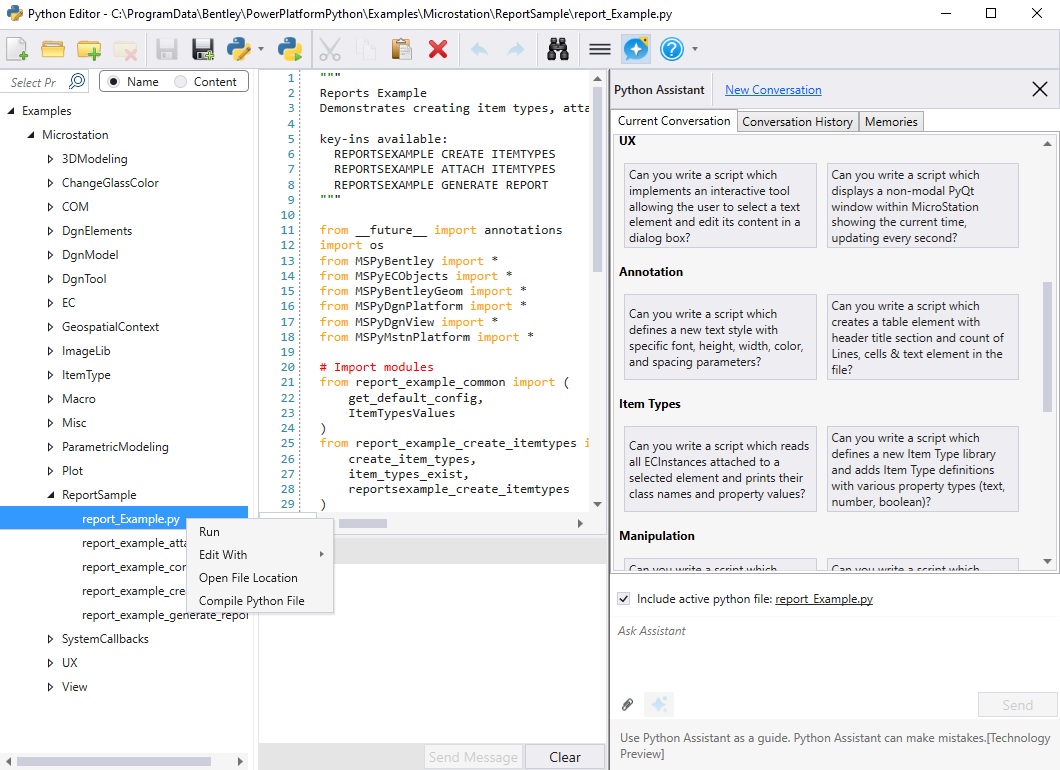Click the Save All floppy disk icon
This screenshot has height=770, width=1060.
pos(202,49)
